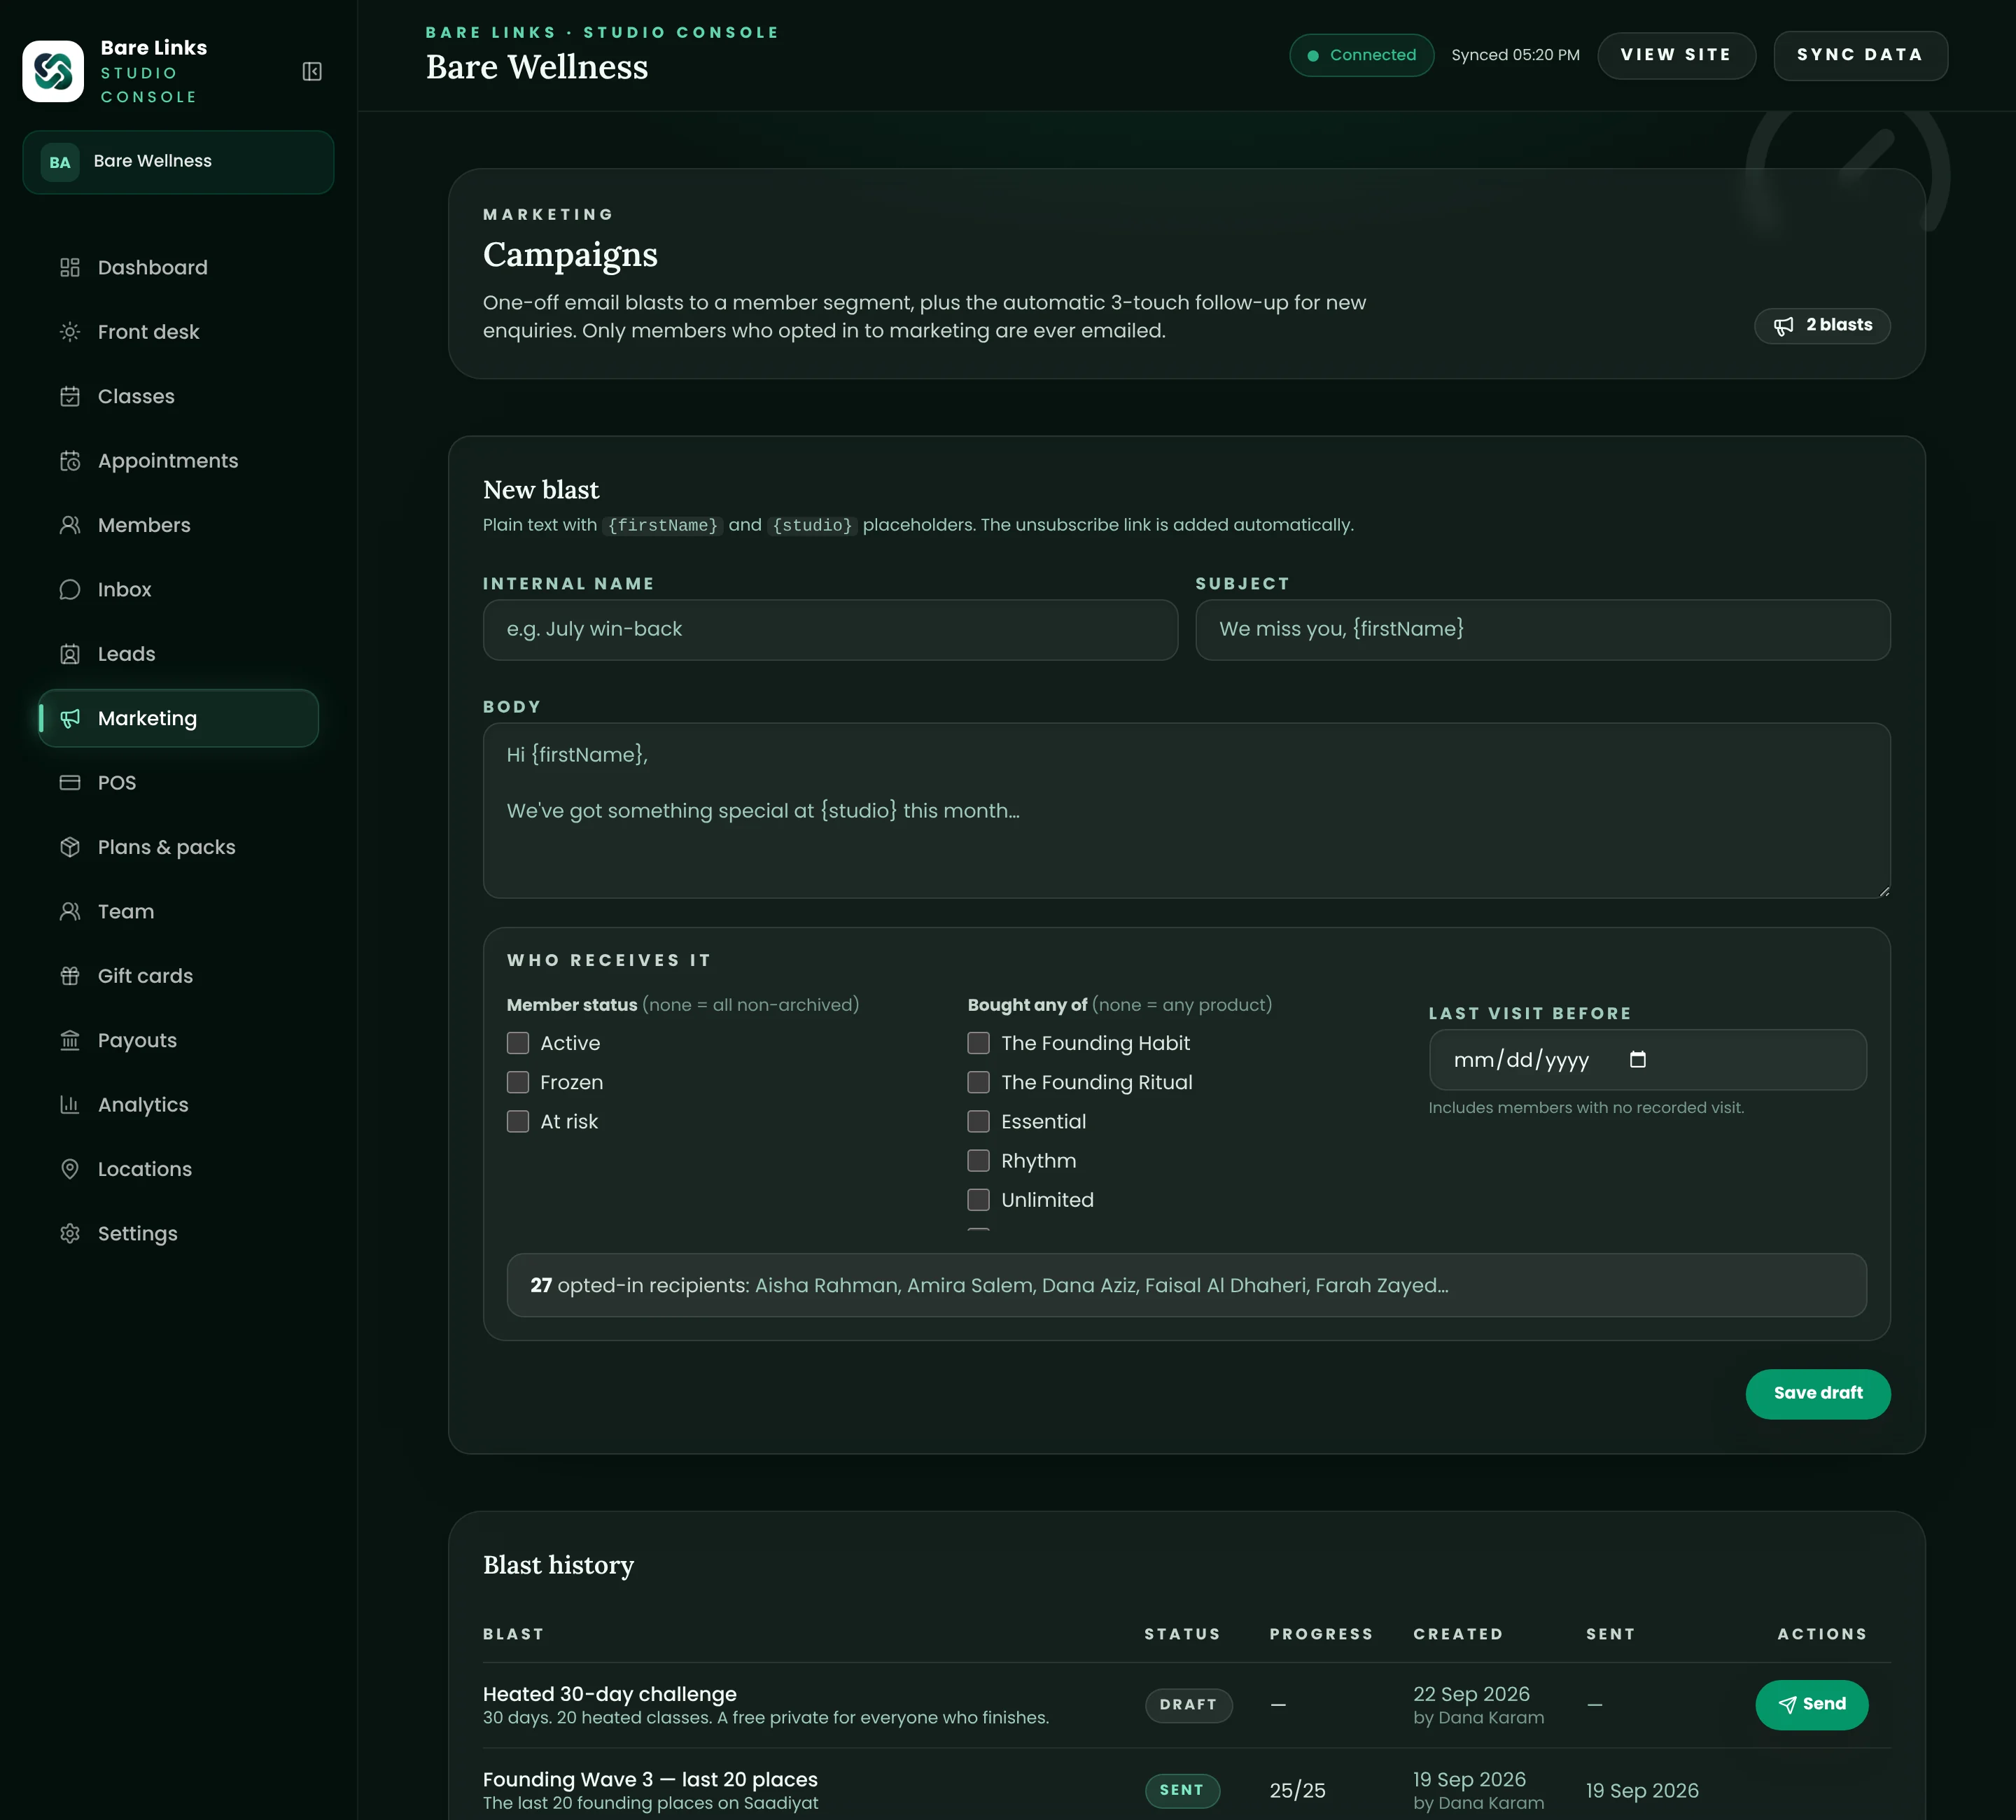Open the date picker calendar icon
Viewport: 2016px width, 1820px height.
(1638, 1060)
